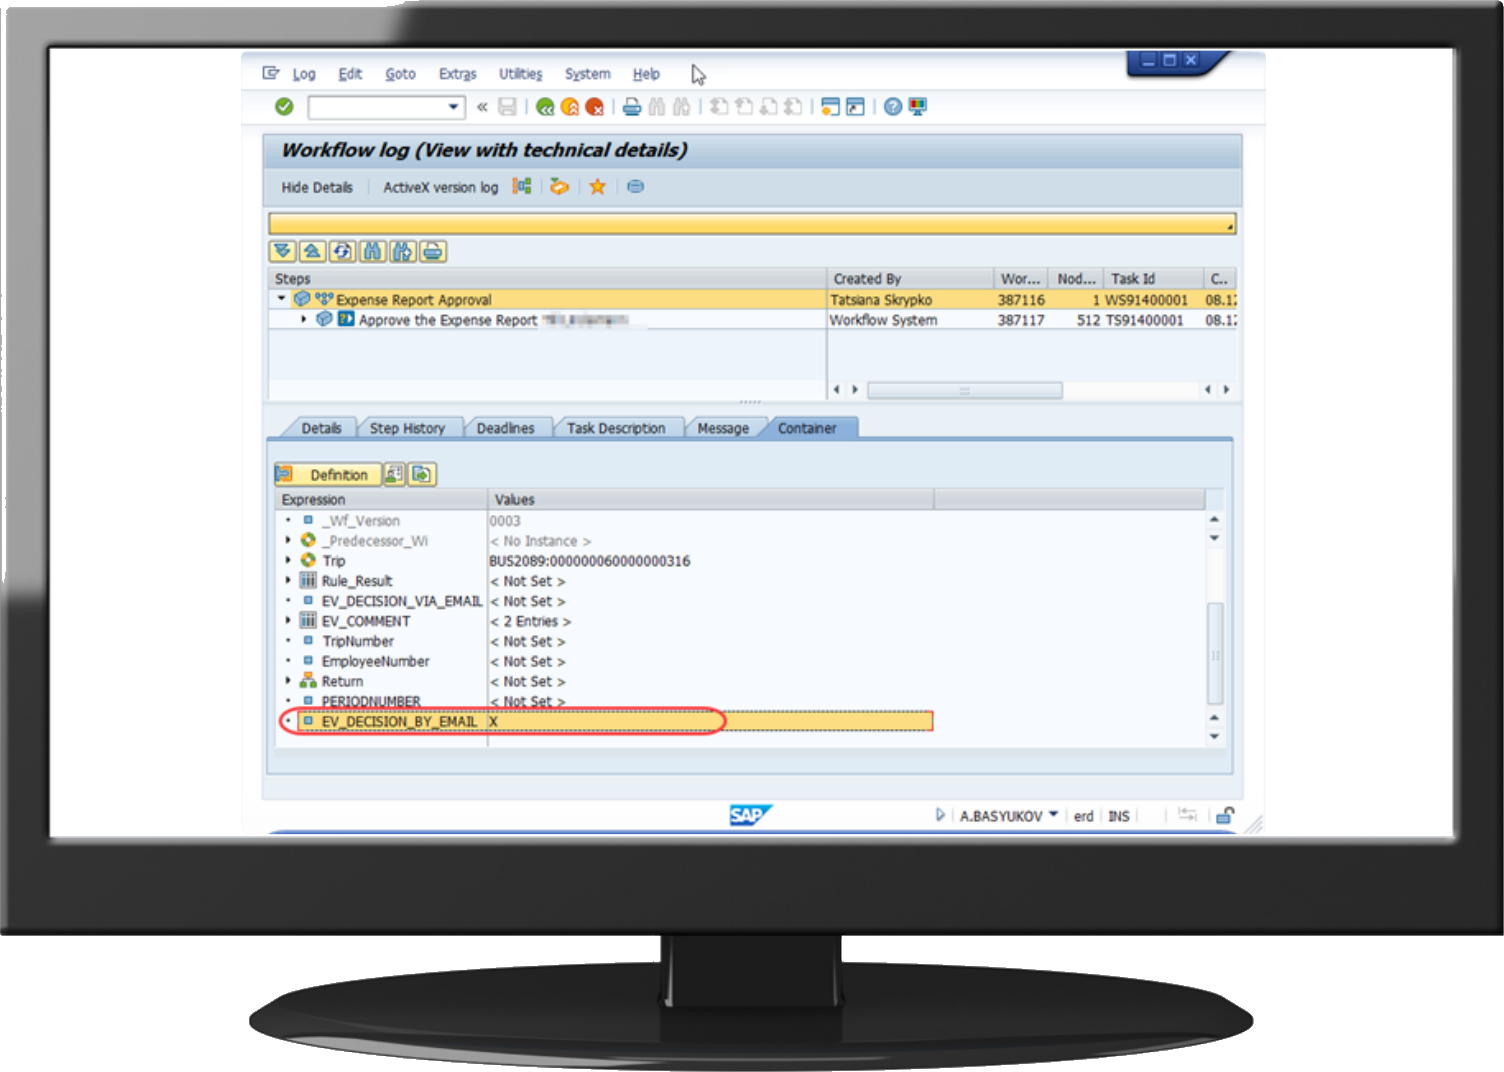
Task: Click the Generate Shortcut icon
Action: click(x=855, y=106)
